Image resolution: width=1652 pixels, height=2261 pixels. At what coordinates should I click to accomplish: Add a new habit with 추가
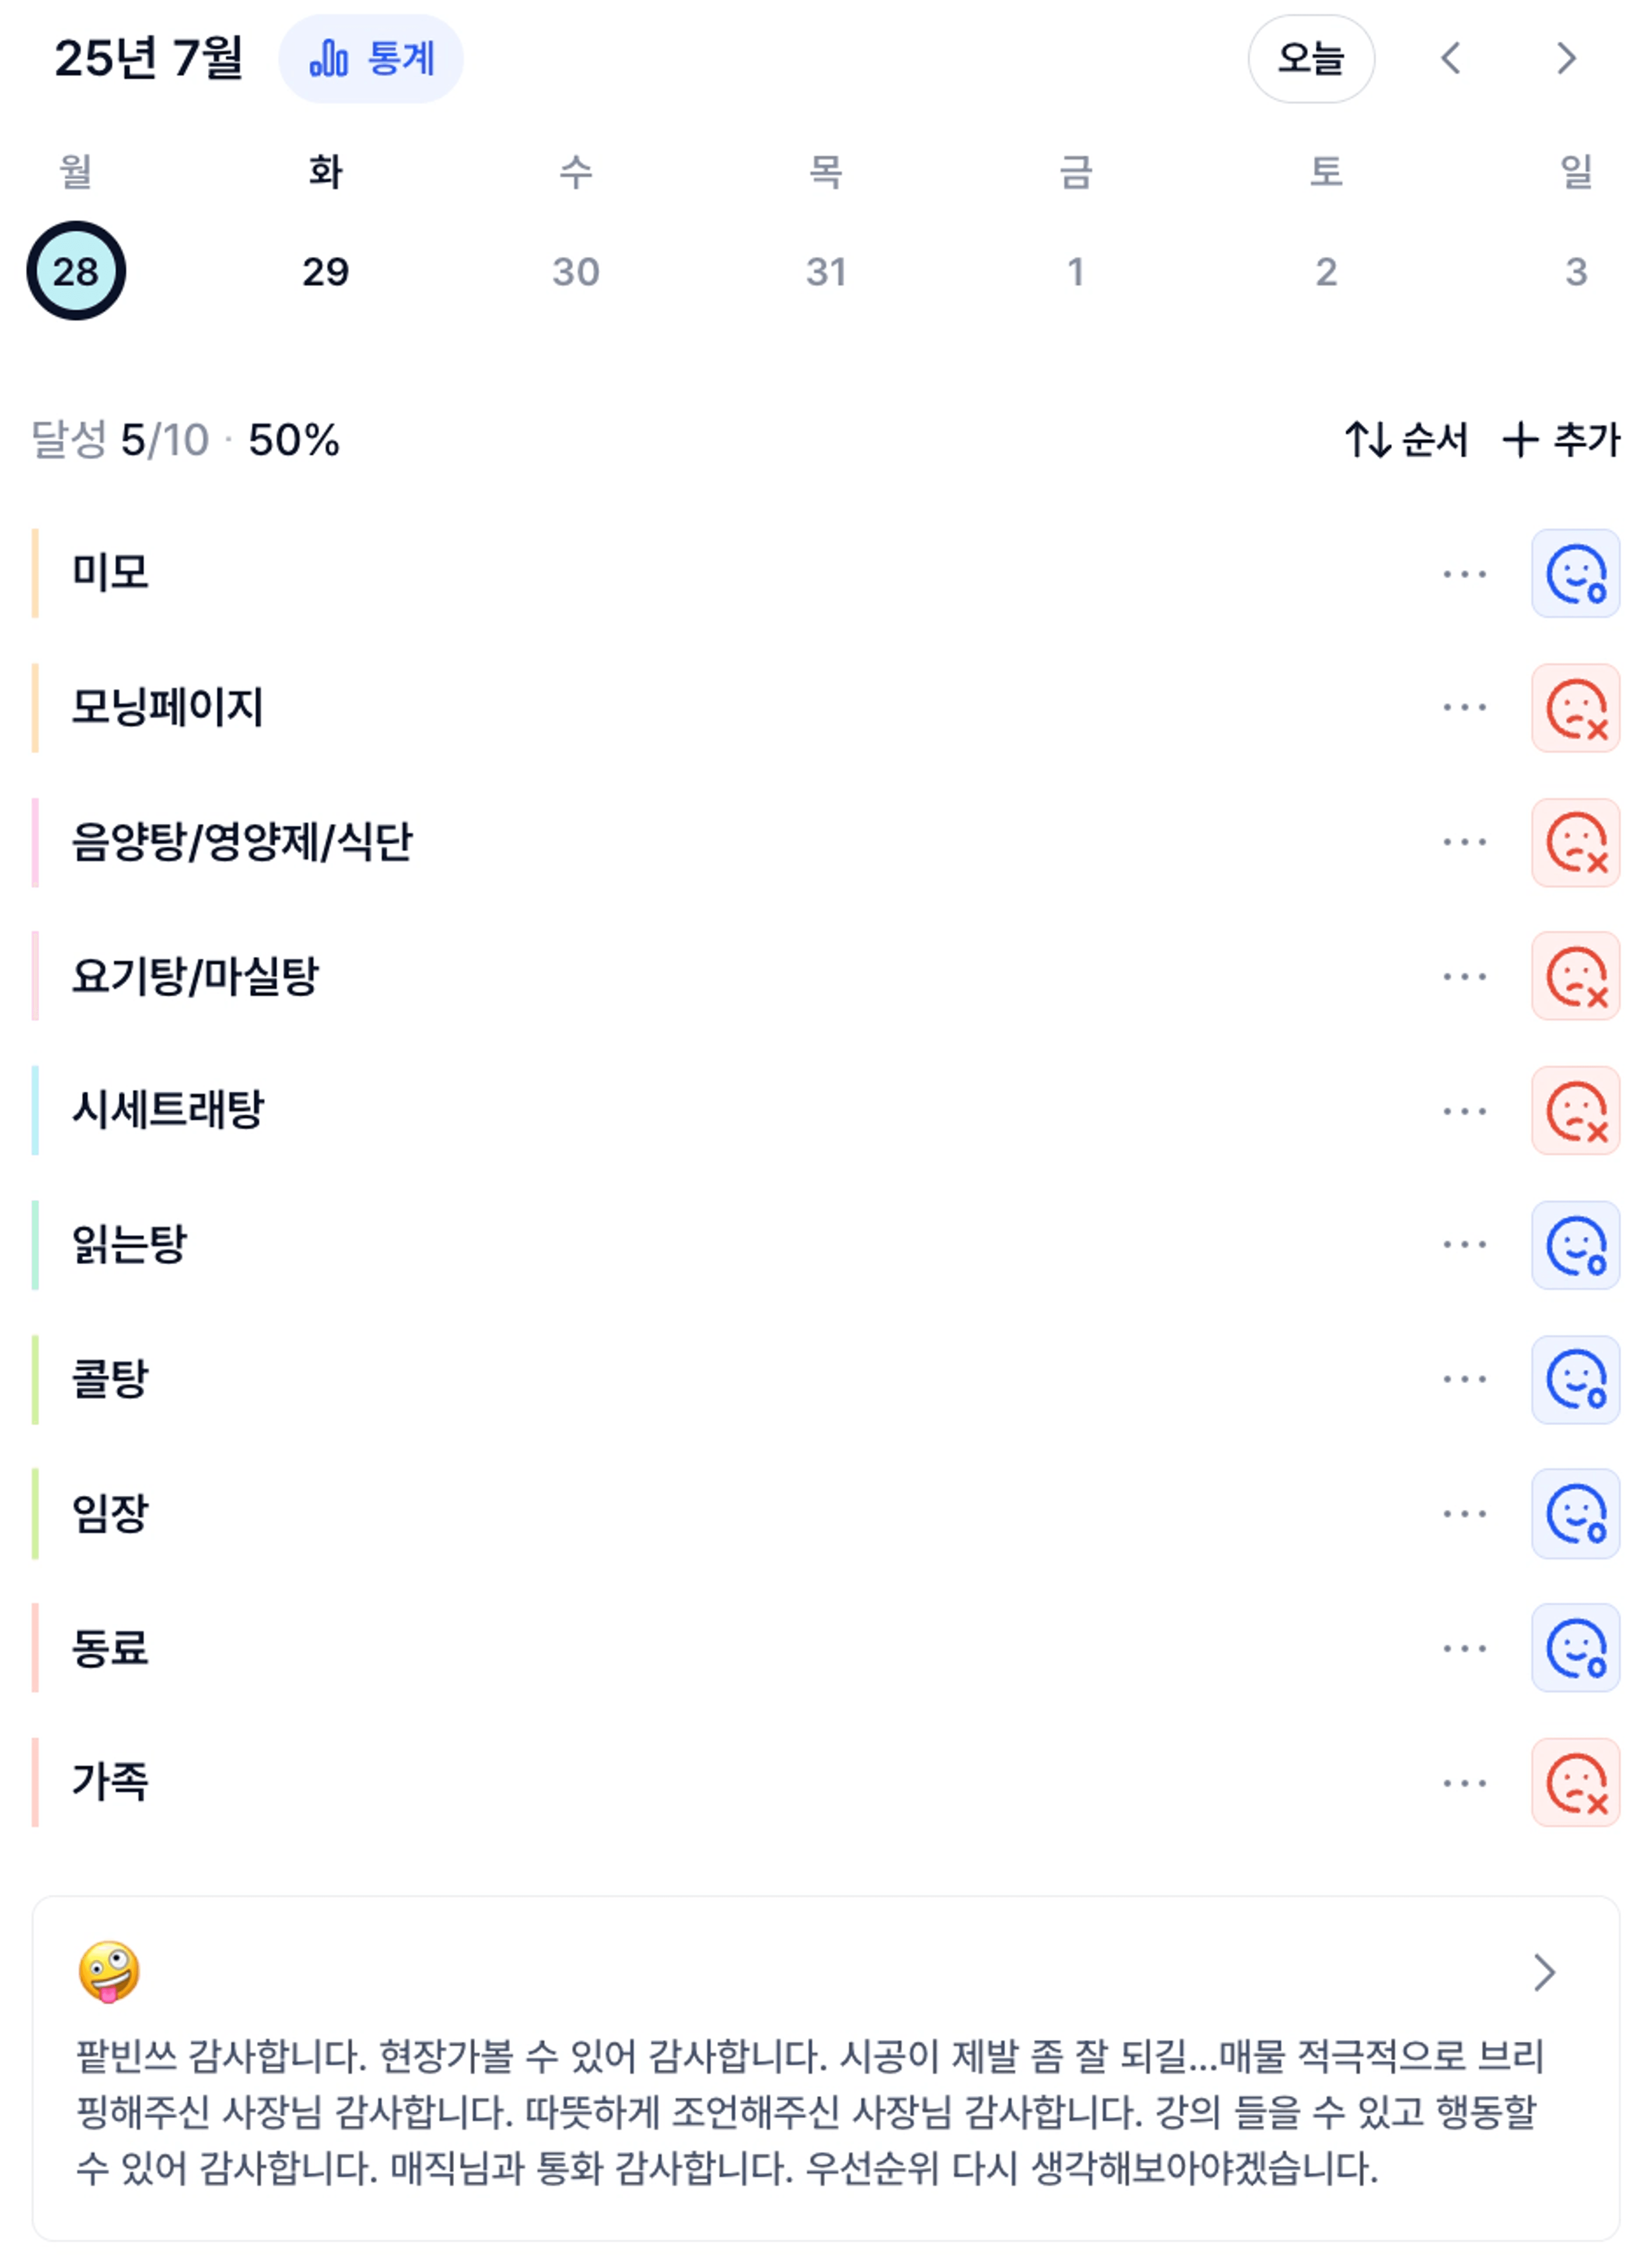coord(1560,439)
